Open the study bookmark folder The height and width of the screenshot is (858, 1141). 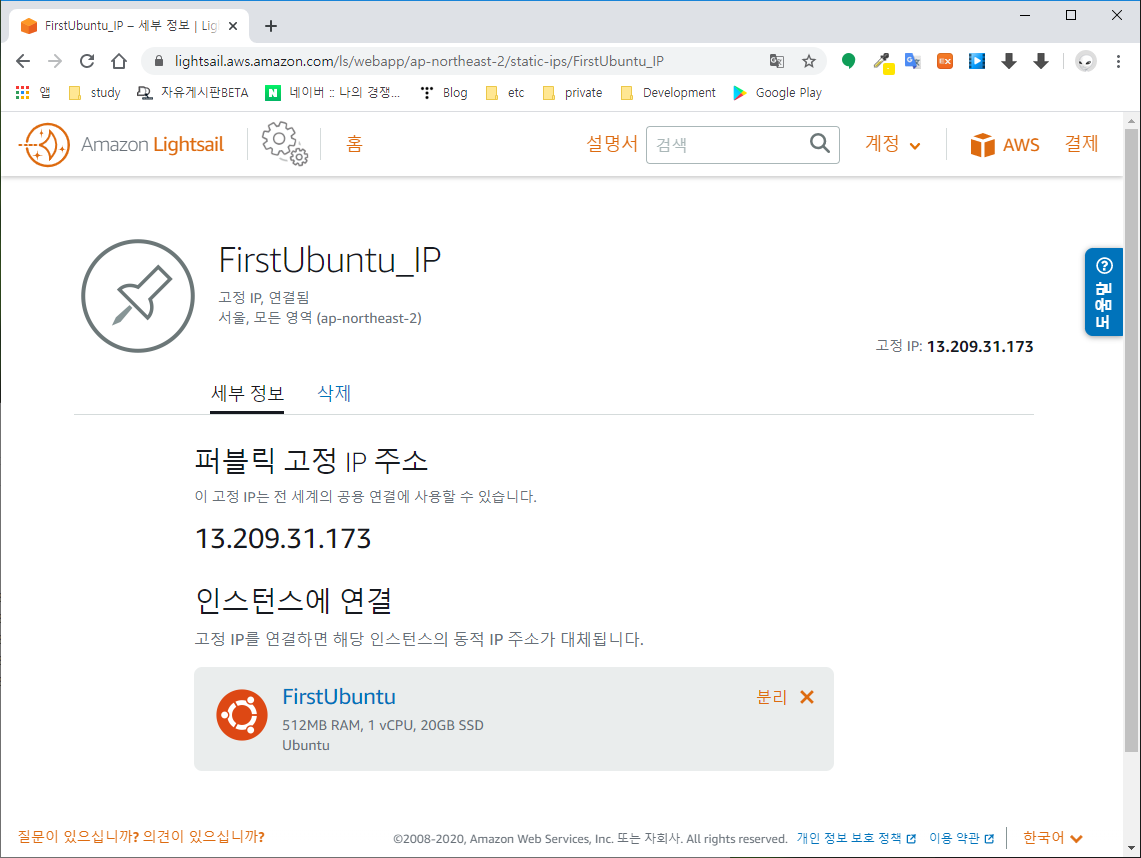(x=95, y=92)
